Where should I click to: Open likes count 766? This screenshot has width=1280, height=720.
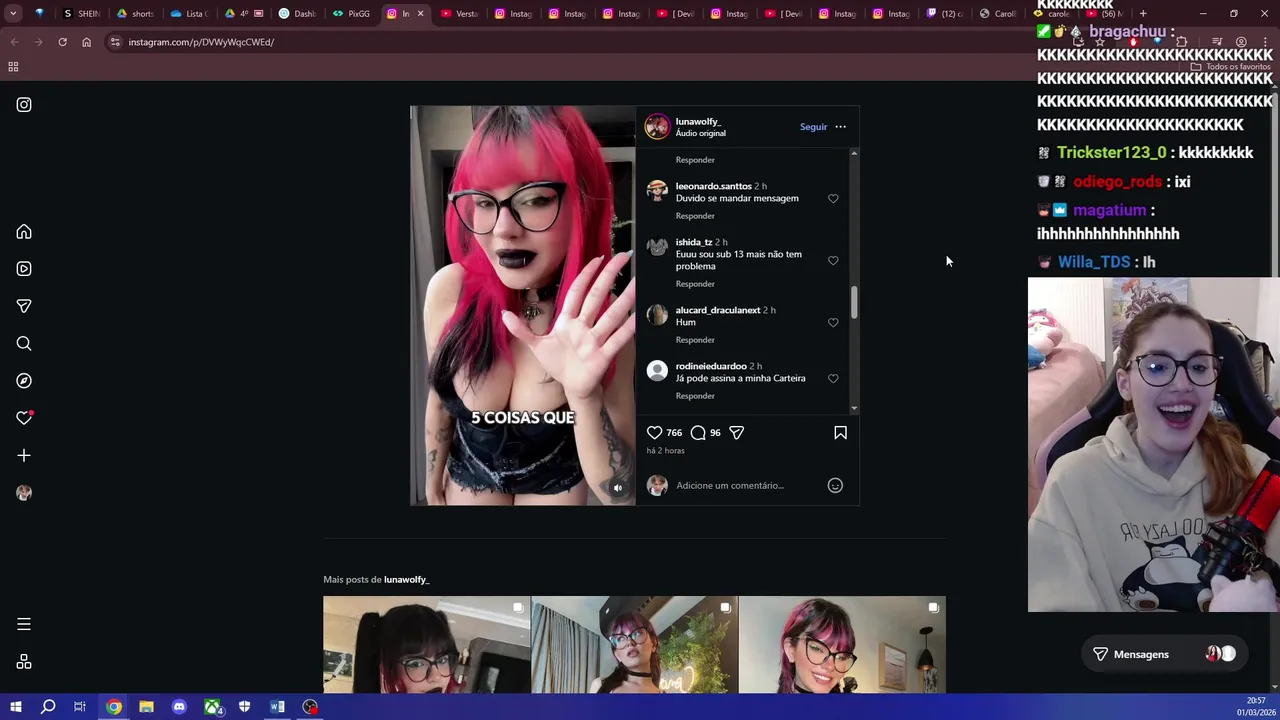[674, 433]
